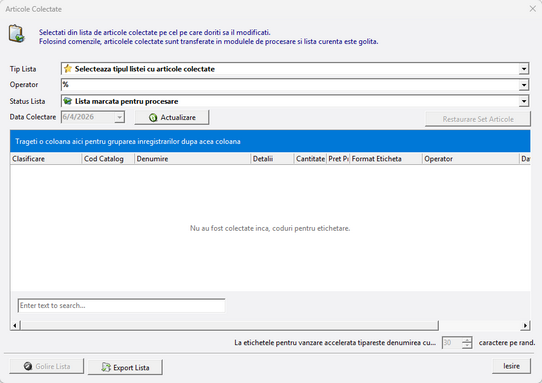Click the Actualizare button
542x383 pixels.
click(x=172, y=118)
